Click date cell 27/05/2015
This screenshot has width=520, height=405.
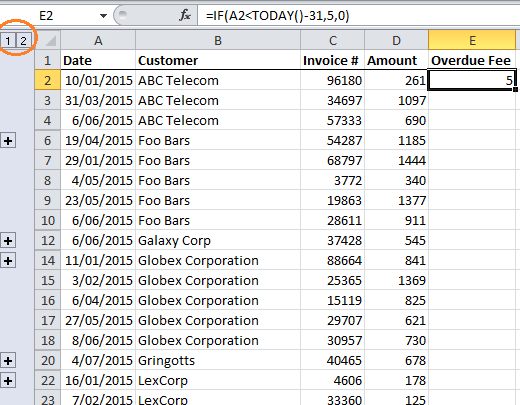98,320
